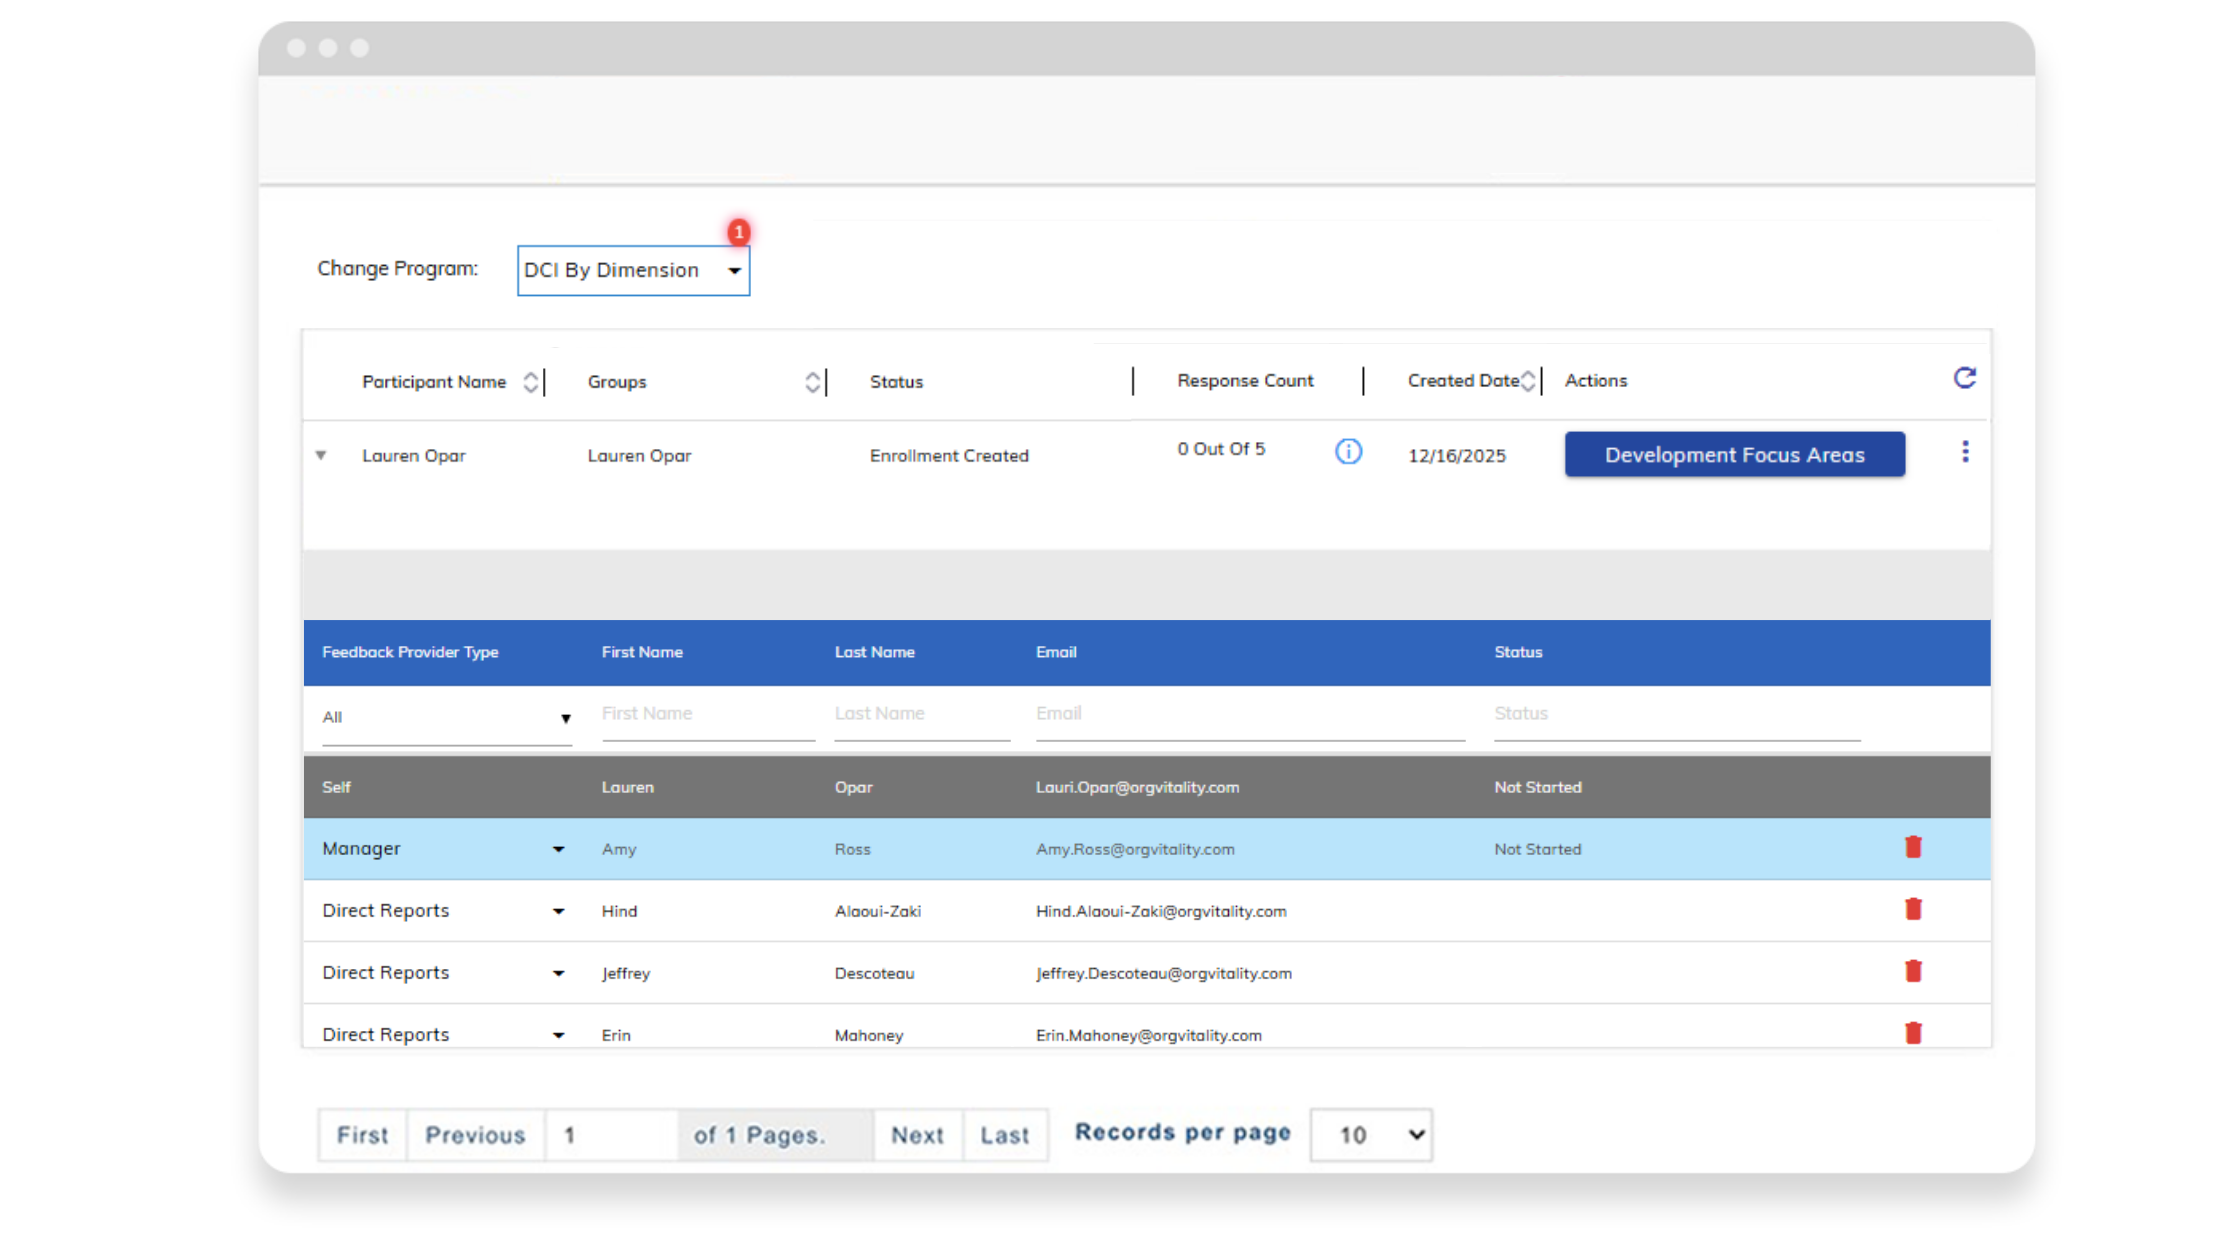Open the Feedback Provider Type All filter
The height and width of the screenshot is (1260, 2240).
[446, 718]
